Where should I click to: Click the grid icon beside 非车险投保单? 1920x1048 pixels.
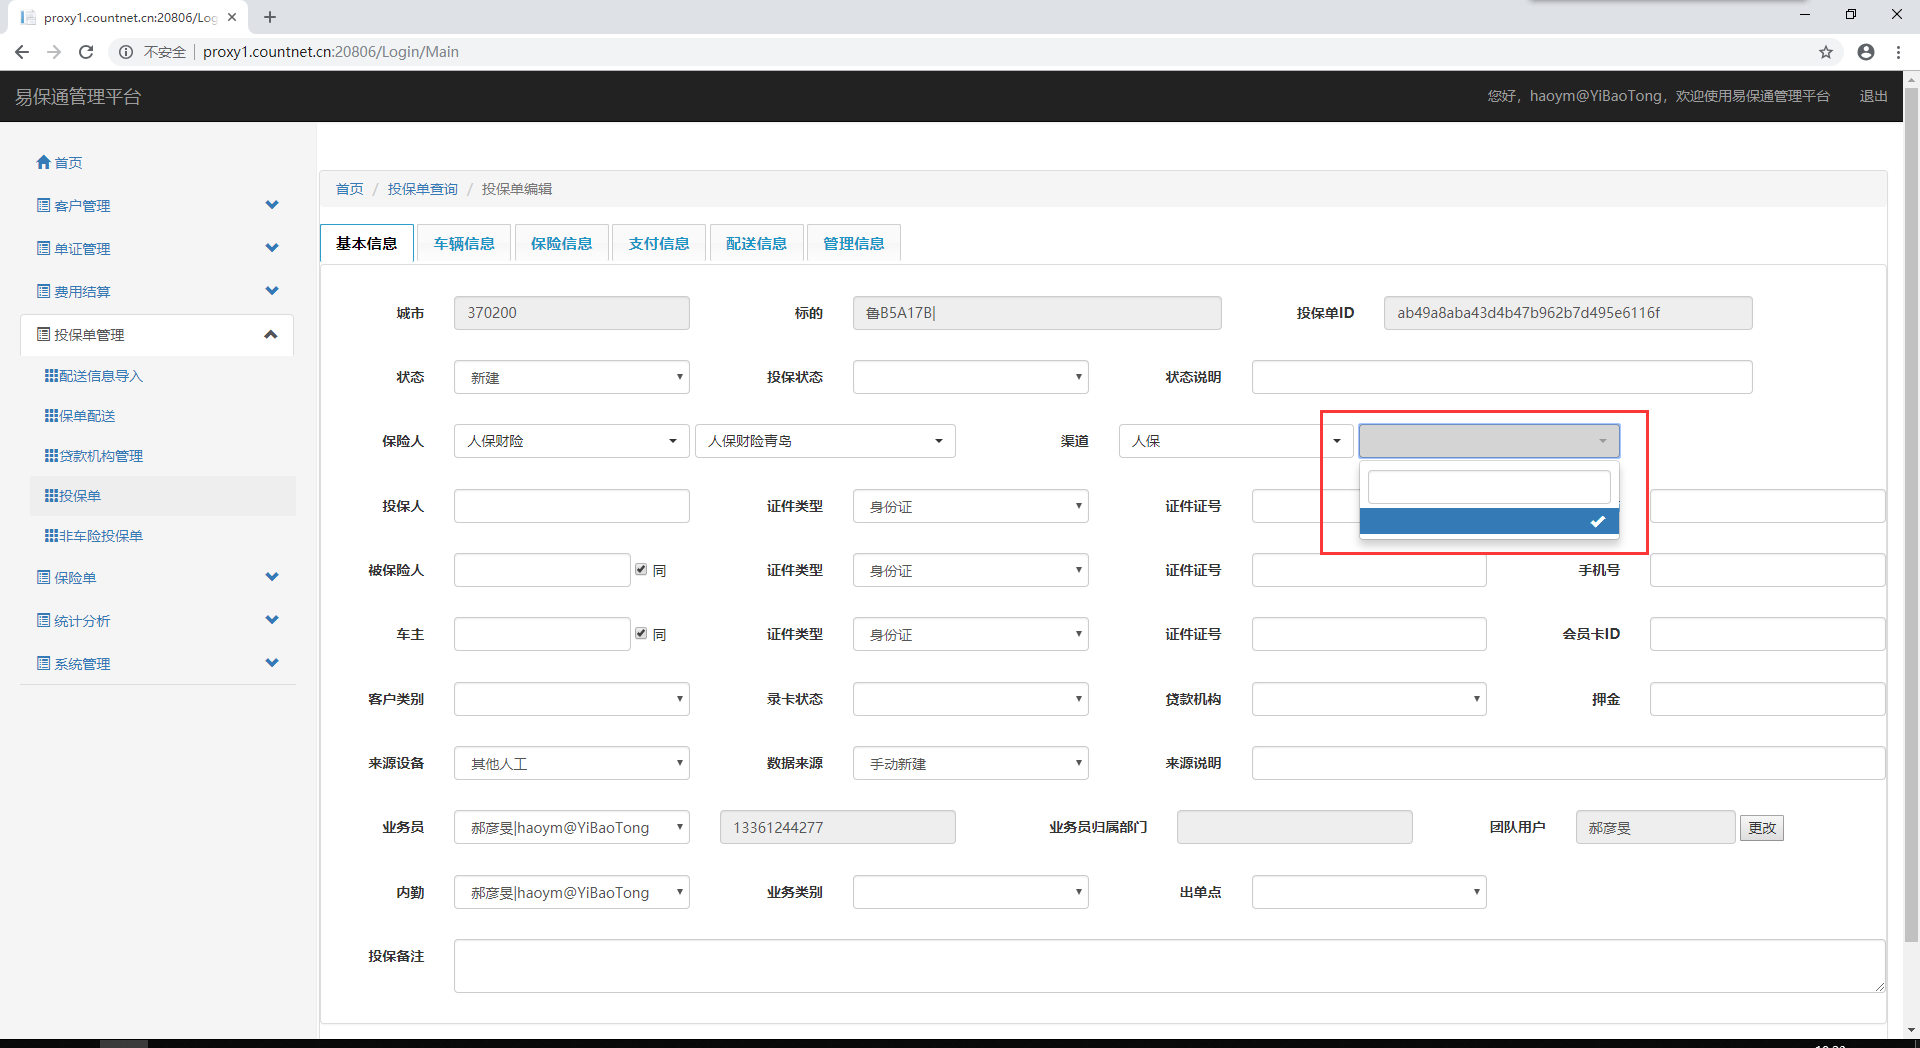(x=51, y=536)
